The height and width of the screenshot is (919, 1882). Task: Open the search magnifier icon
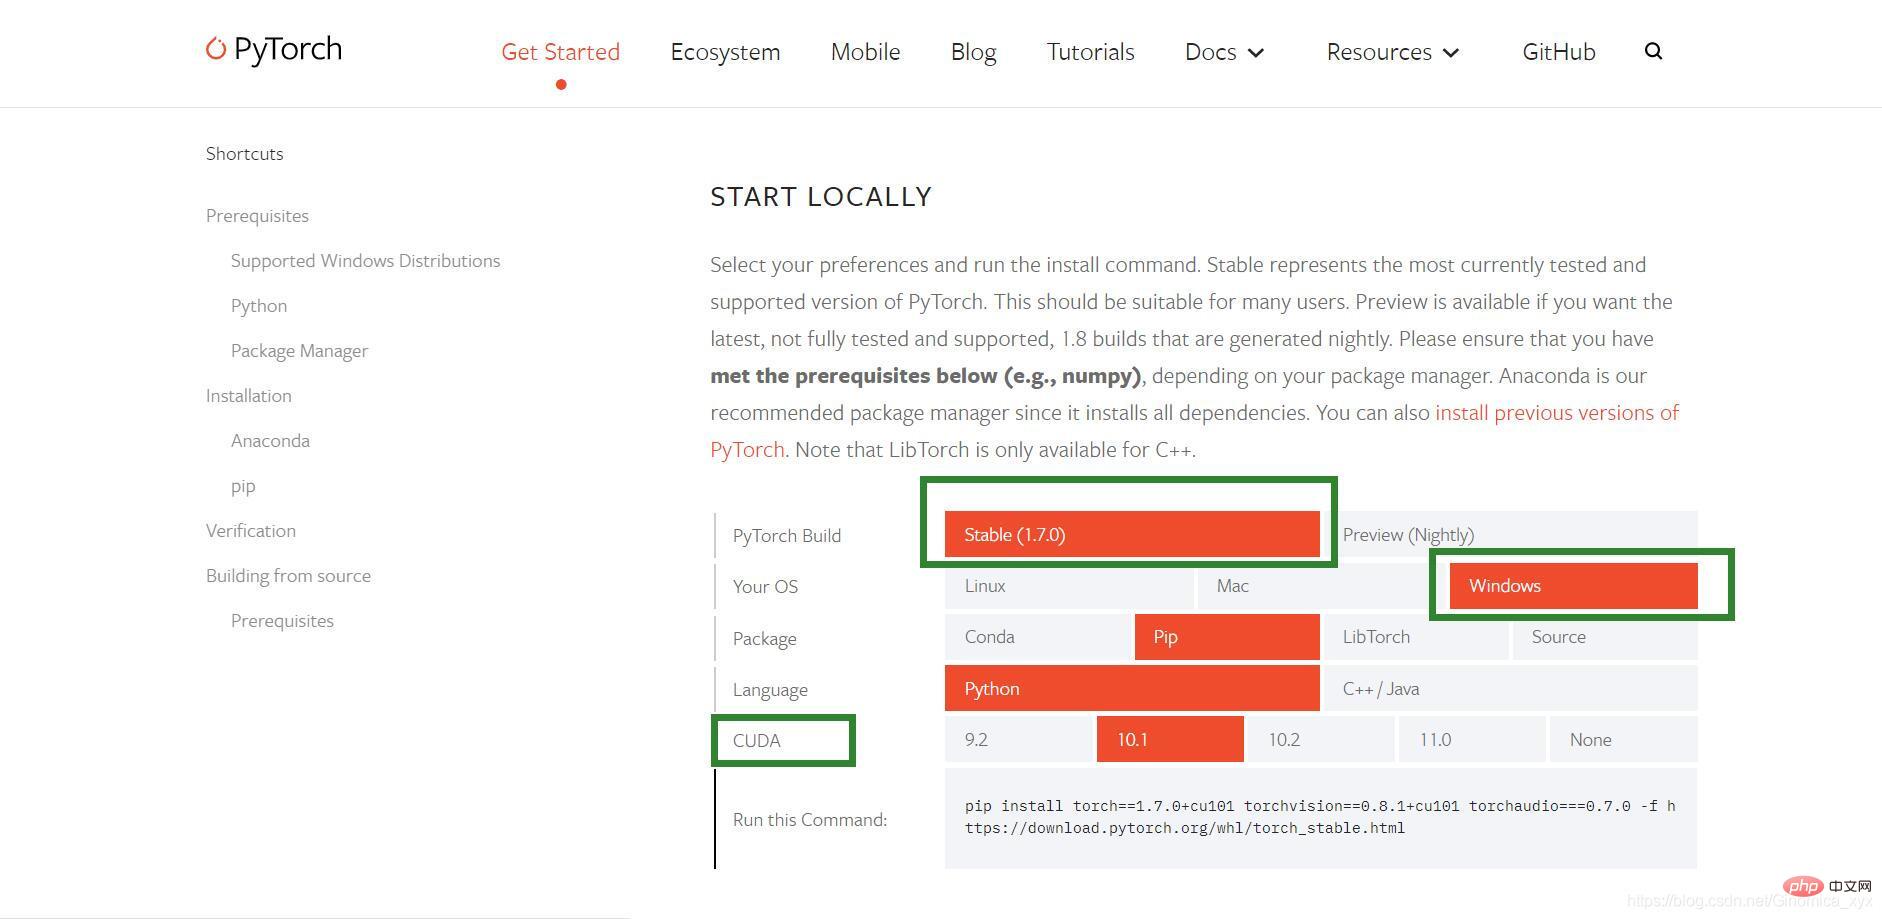pyautogui.click(x=1653, y=51)
